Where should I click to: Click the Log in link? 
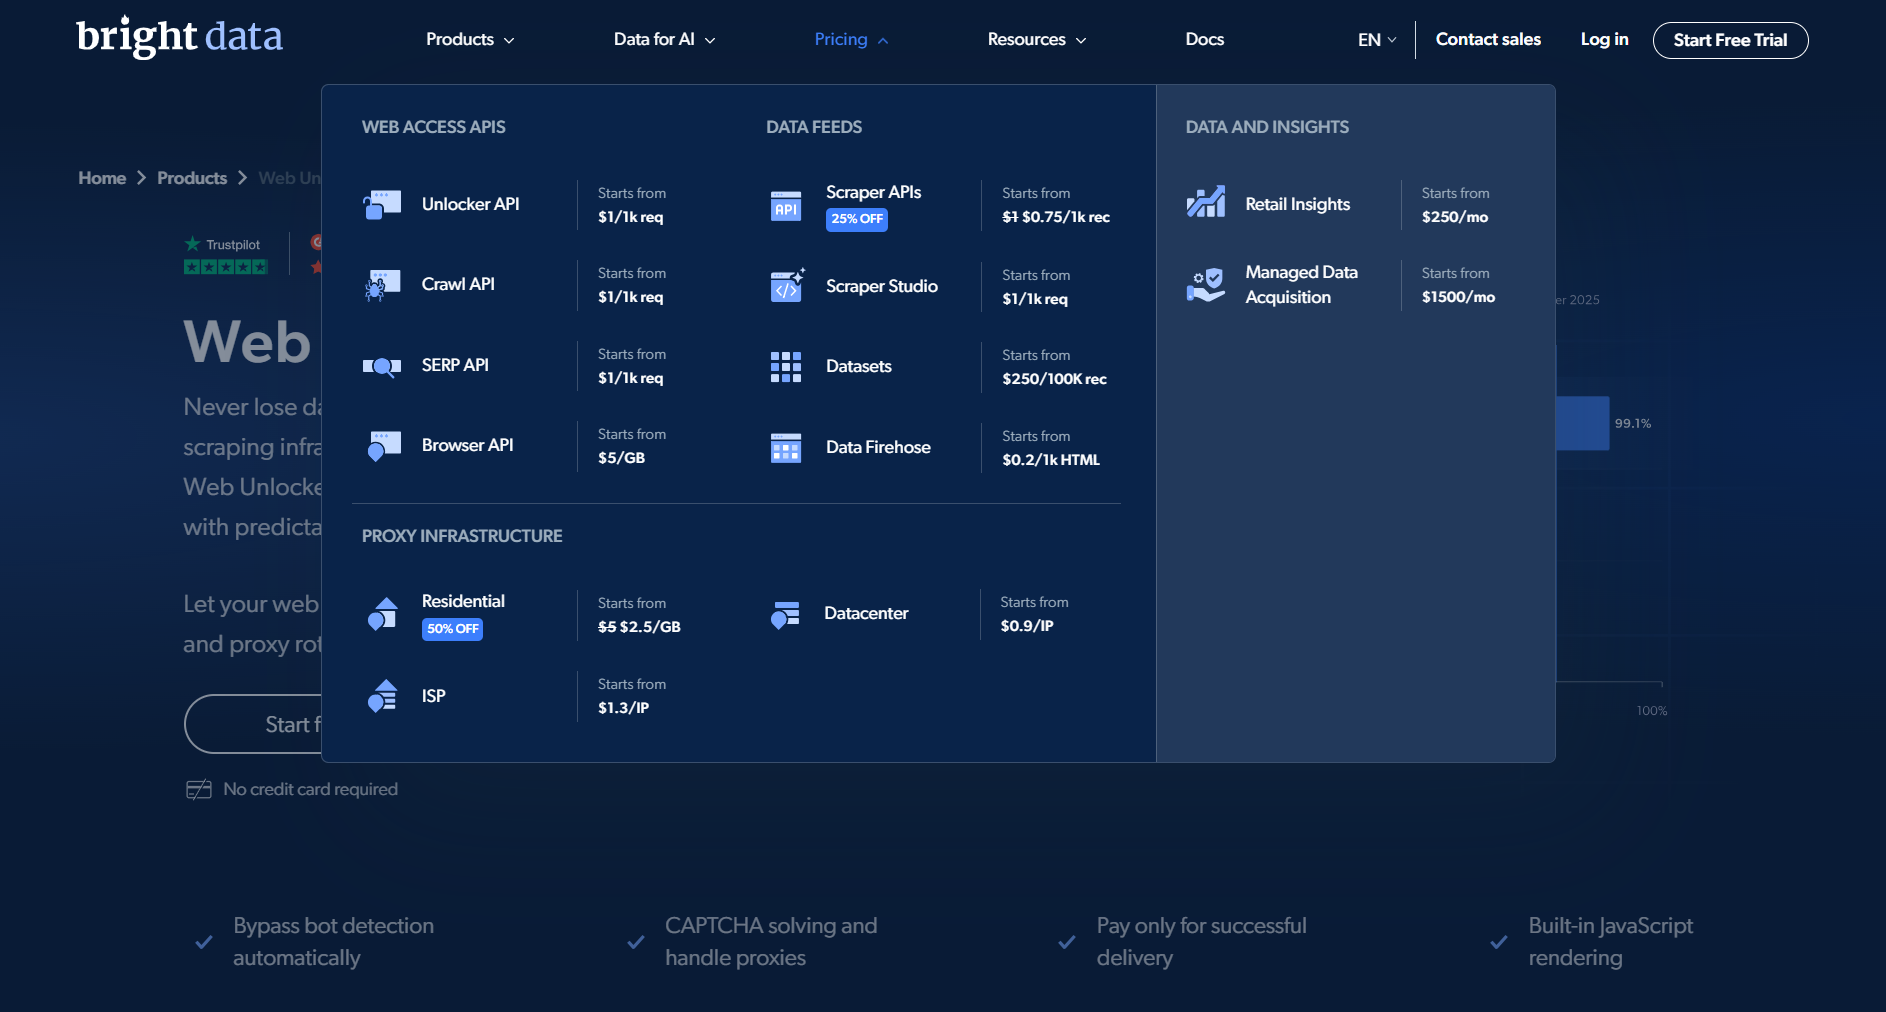[x=1604, y=39]
